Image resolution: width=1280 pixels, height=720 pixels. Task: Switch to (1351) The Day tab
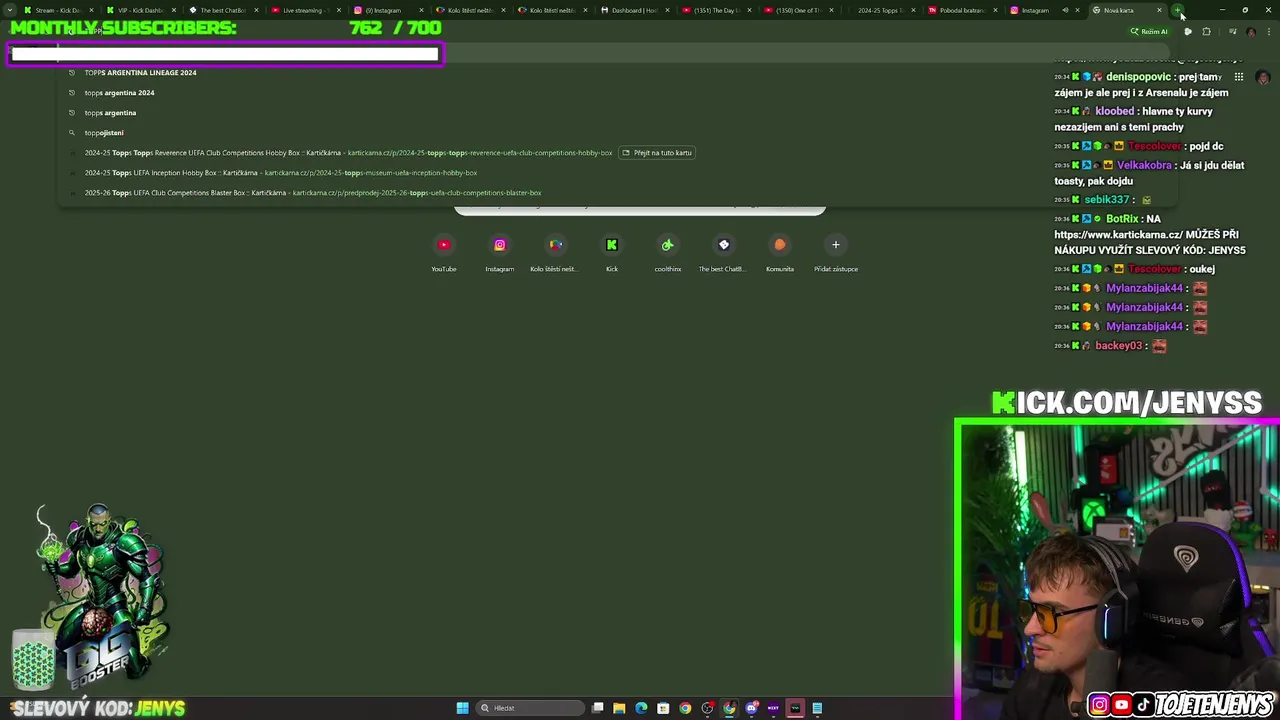click(x=714, y=10)
